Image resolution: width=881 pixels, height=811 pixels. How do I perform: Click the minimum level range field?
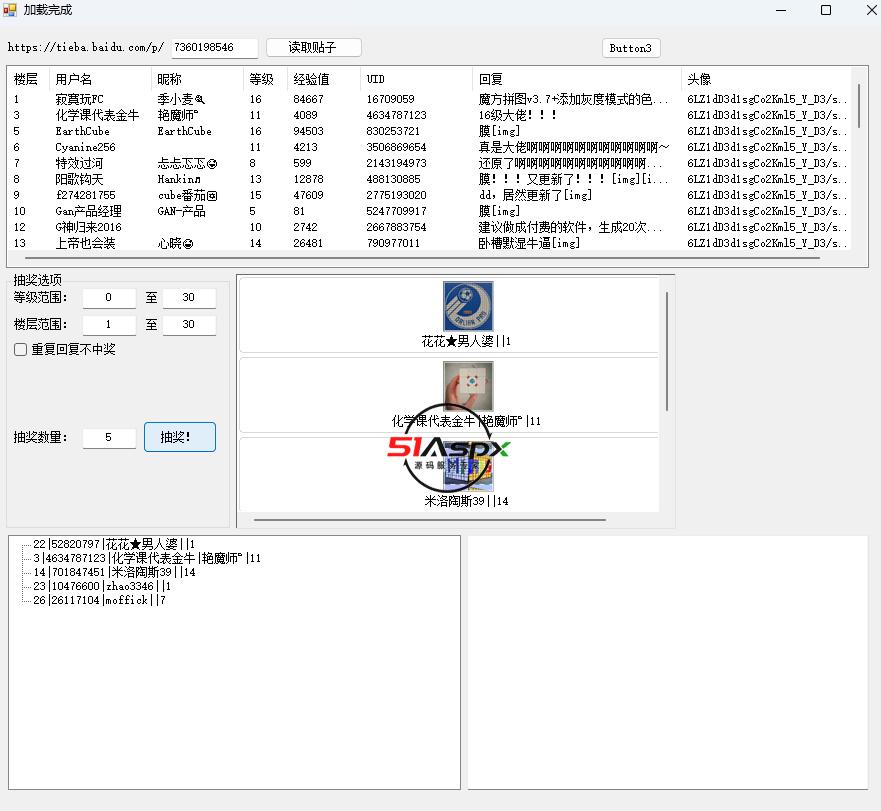point(109,298)
